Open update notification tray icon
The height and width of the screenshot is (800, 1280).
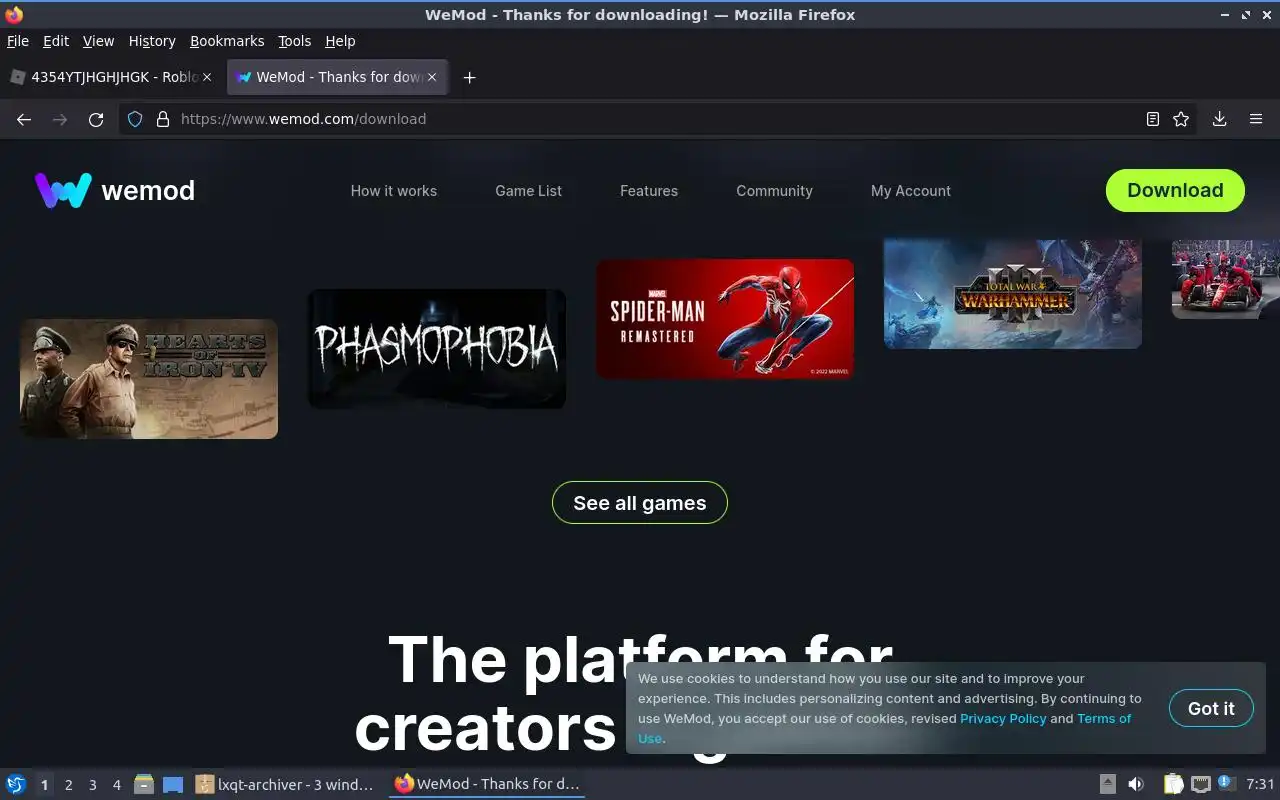(1226, 784)
